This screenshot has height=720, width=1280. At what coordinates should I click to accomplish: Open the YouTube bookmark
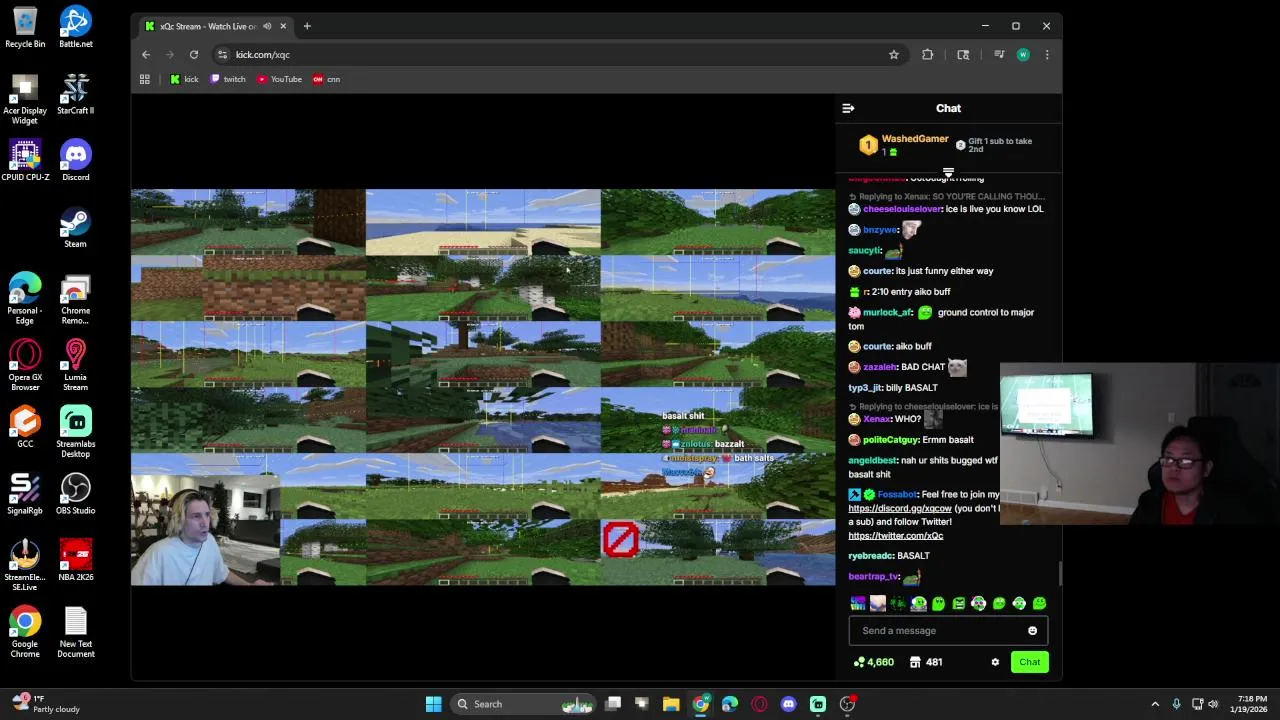[x=279, y=79]
